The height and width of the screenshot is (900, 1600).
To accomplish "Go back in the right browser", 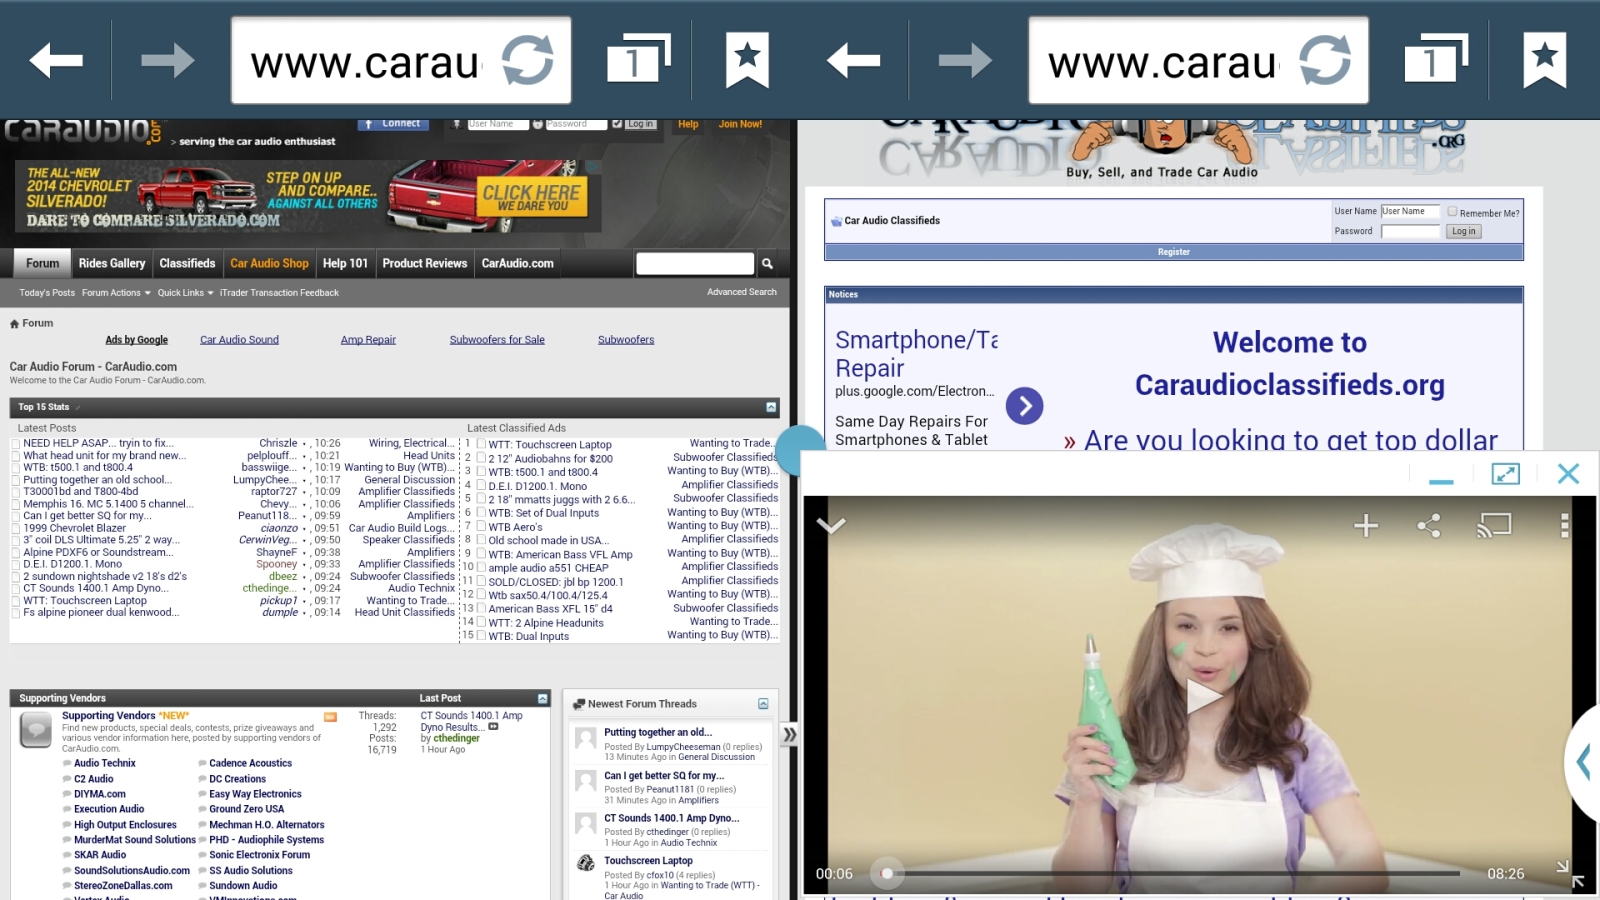I will (x=853, y=60).
